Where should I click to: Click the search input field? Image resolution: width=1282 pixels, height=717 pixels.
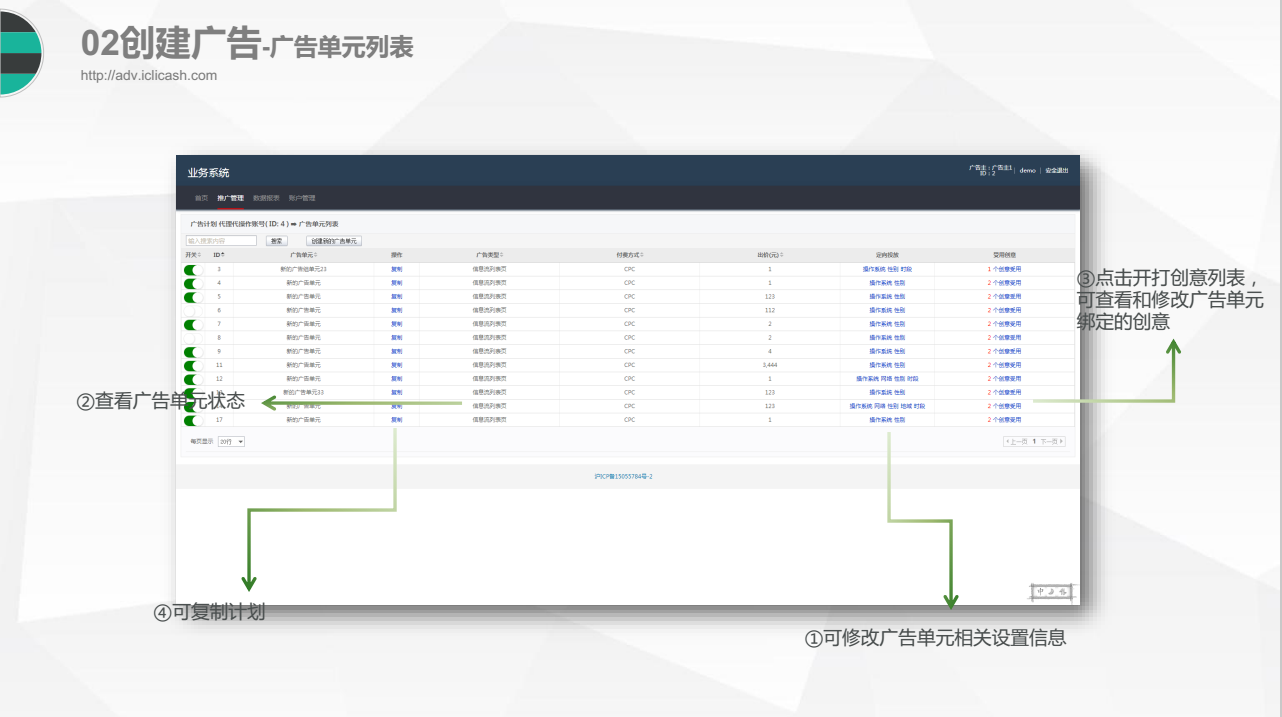click(221, 241)
